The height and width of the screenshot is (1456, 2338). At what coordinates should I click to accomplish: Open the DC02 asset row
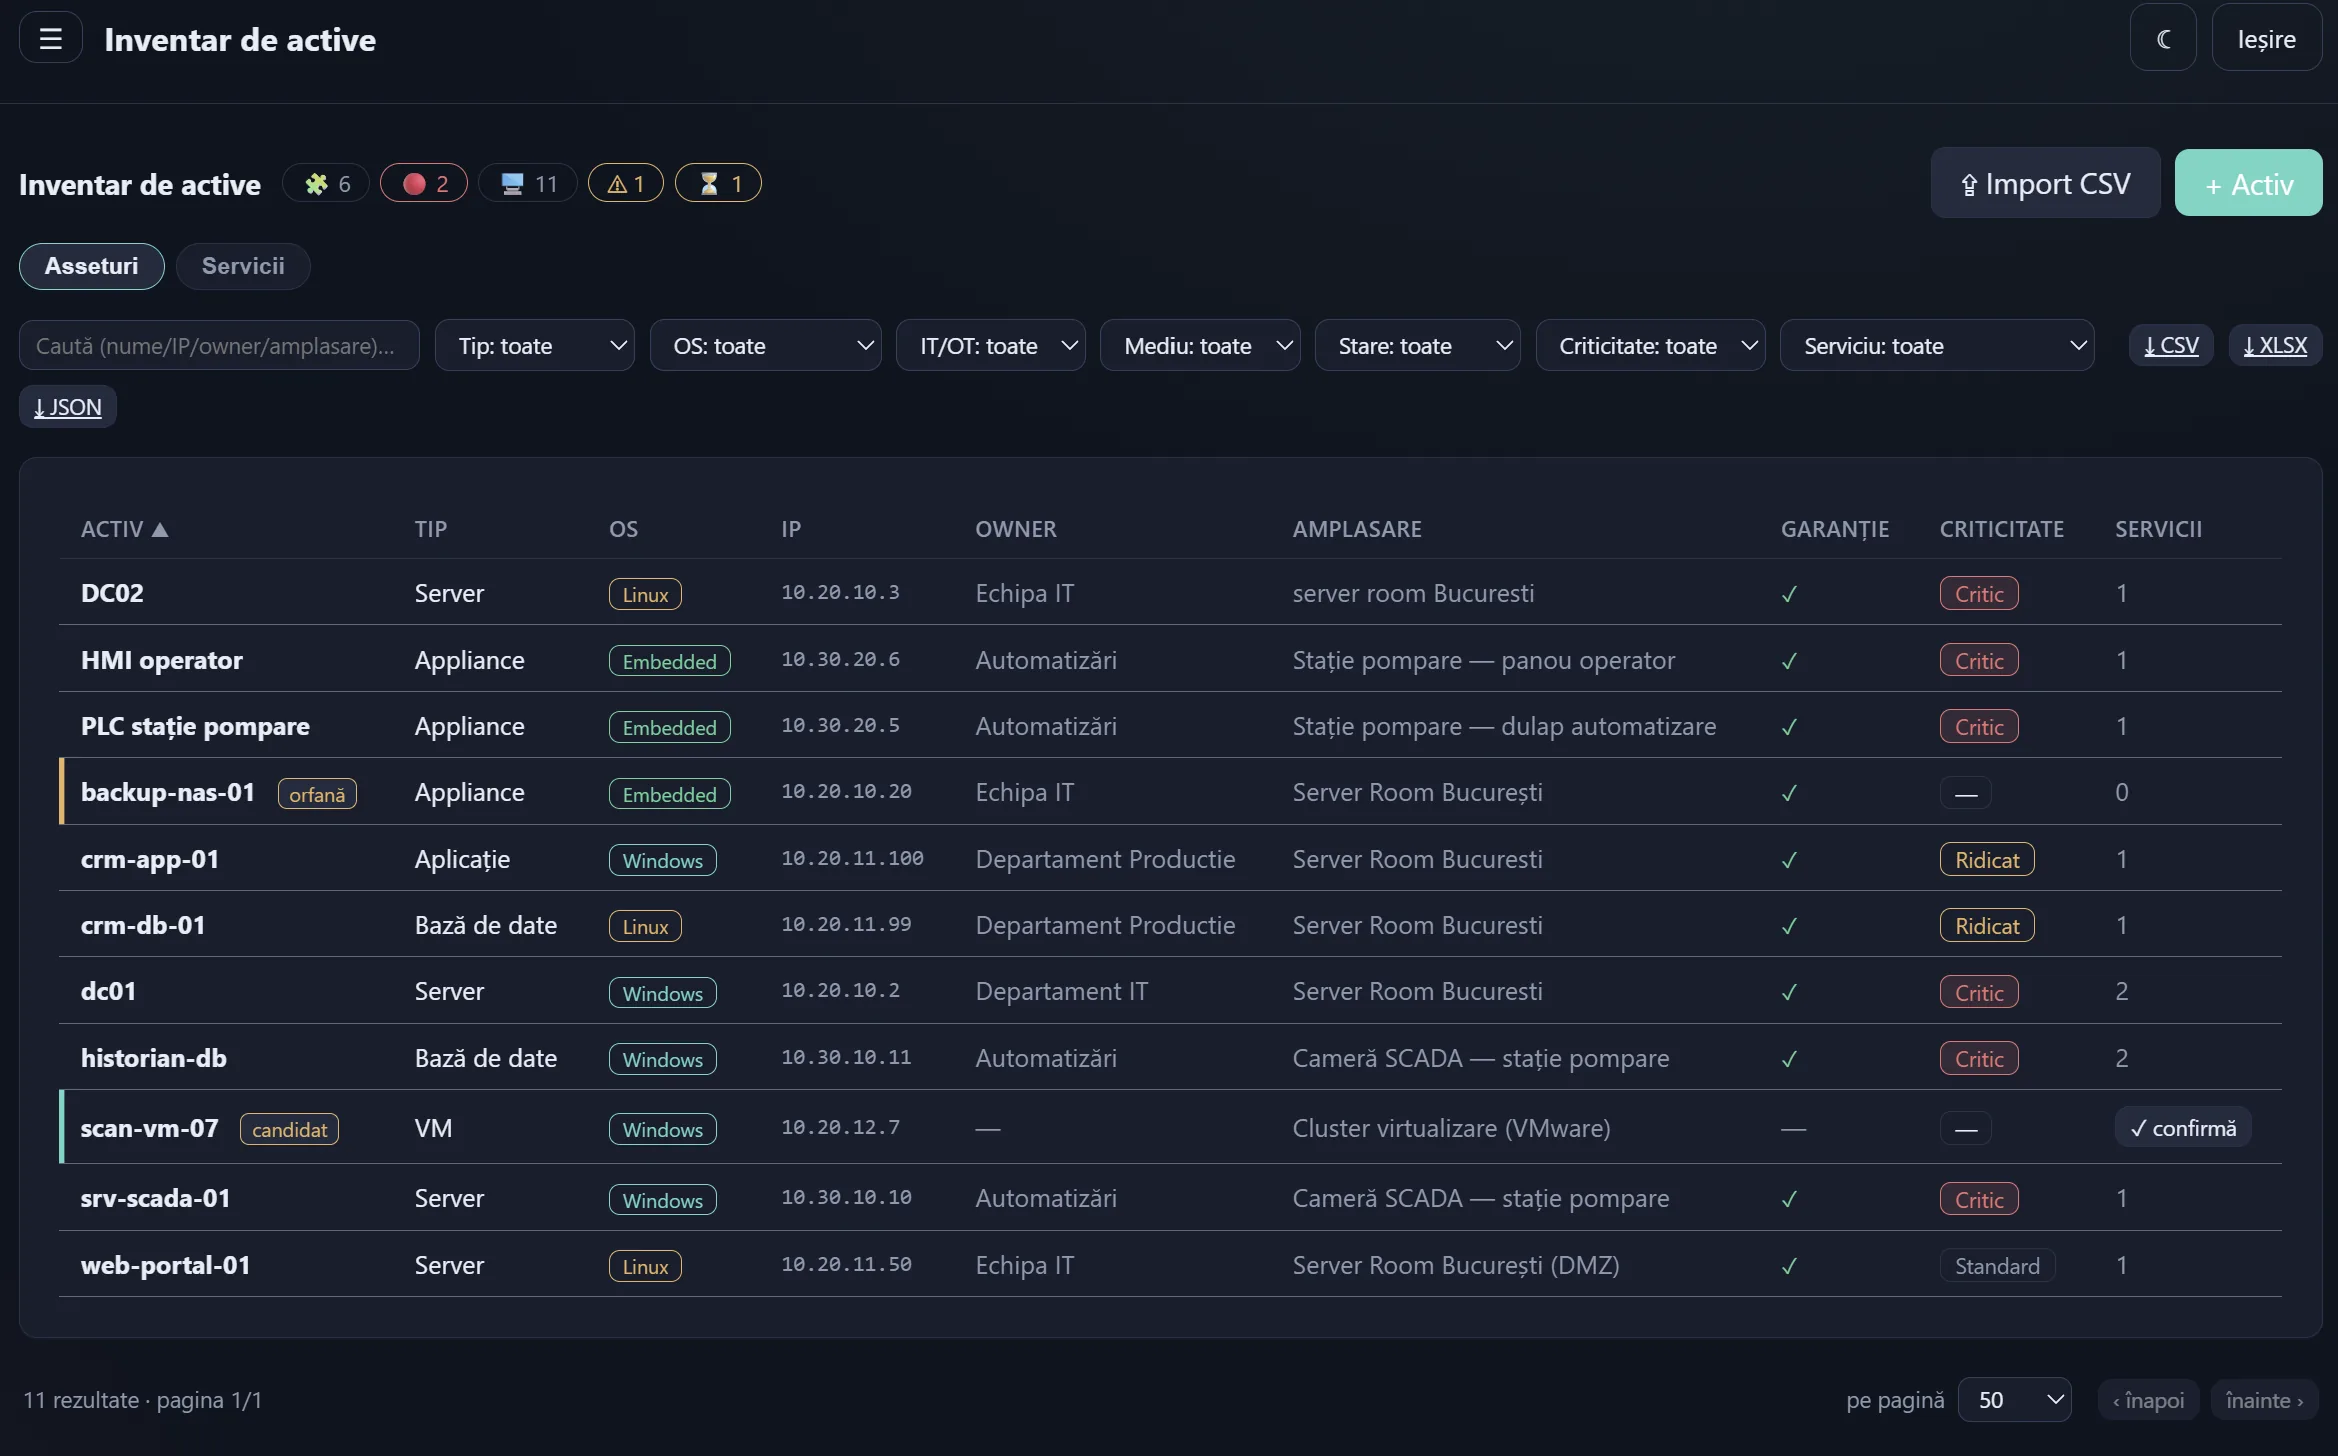pos(1170,592)
